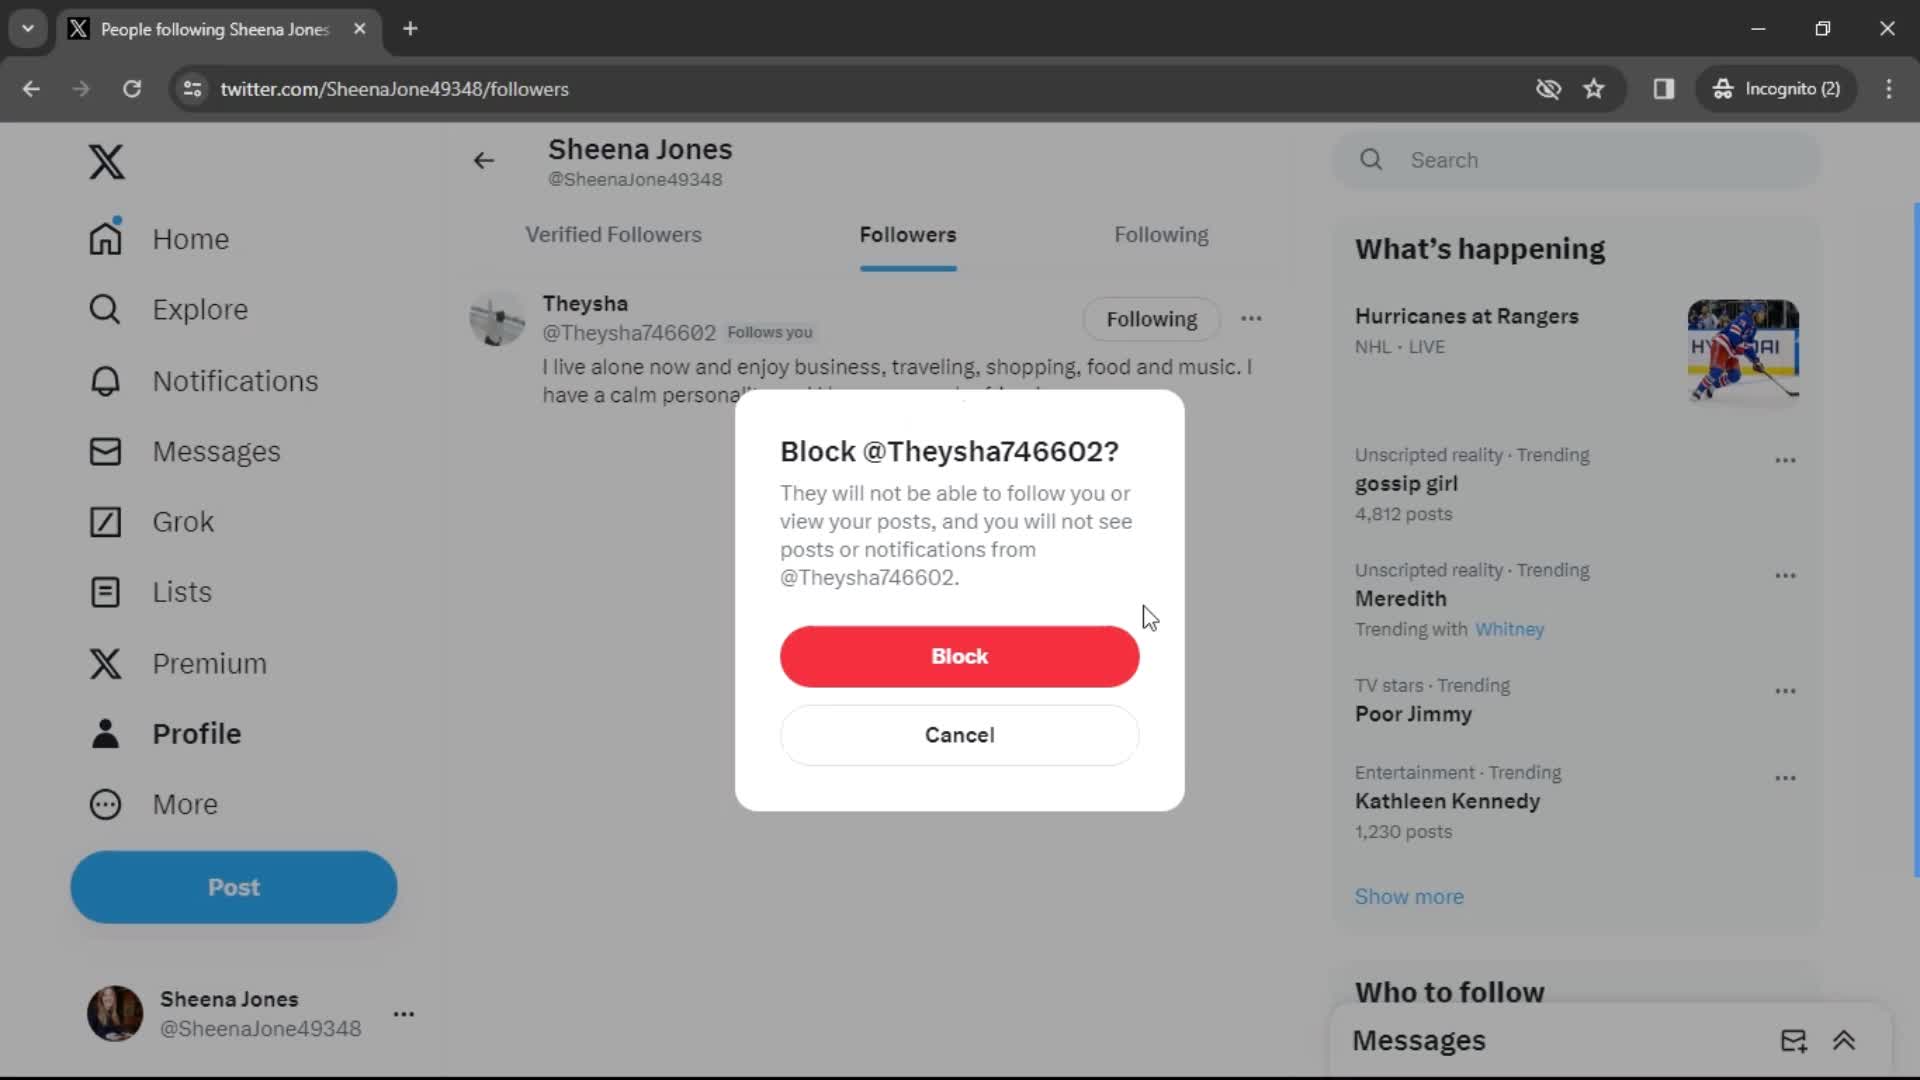
Task: Click the Post compose button
Action: coord(233,887)
